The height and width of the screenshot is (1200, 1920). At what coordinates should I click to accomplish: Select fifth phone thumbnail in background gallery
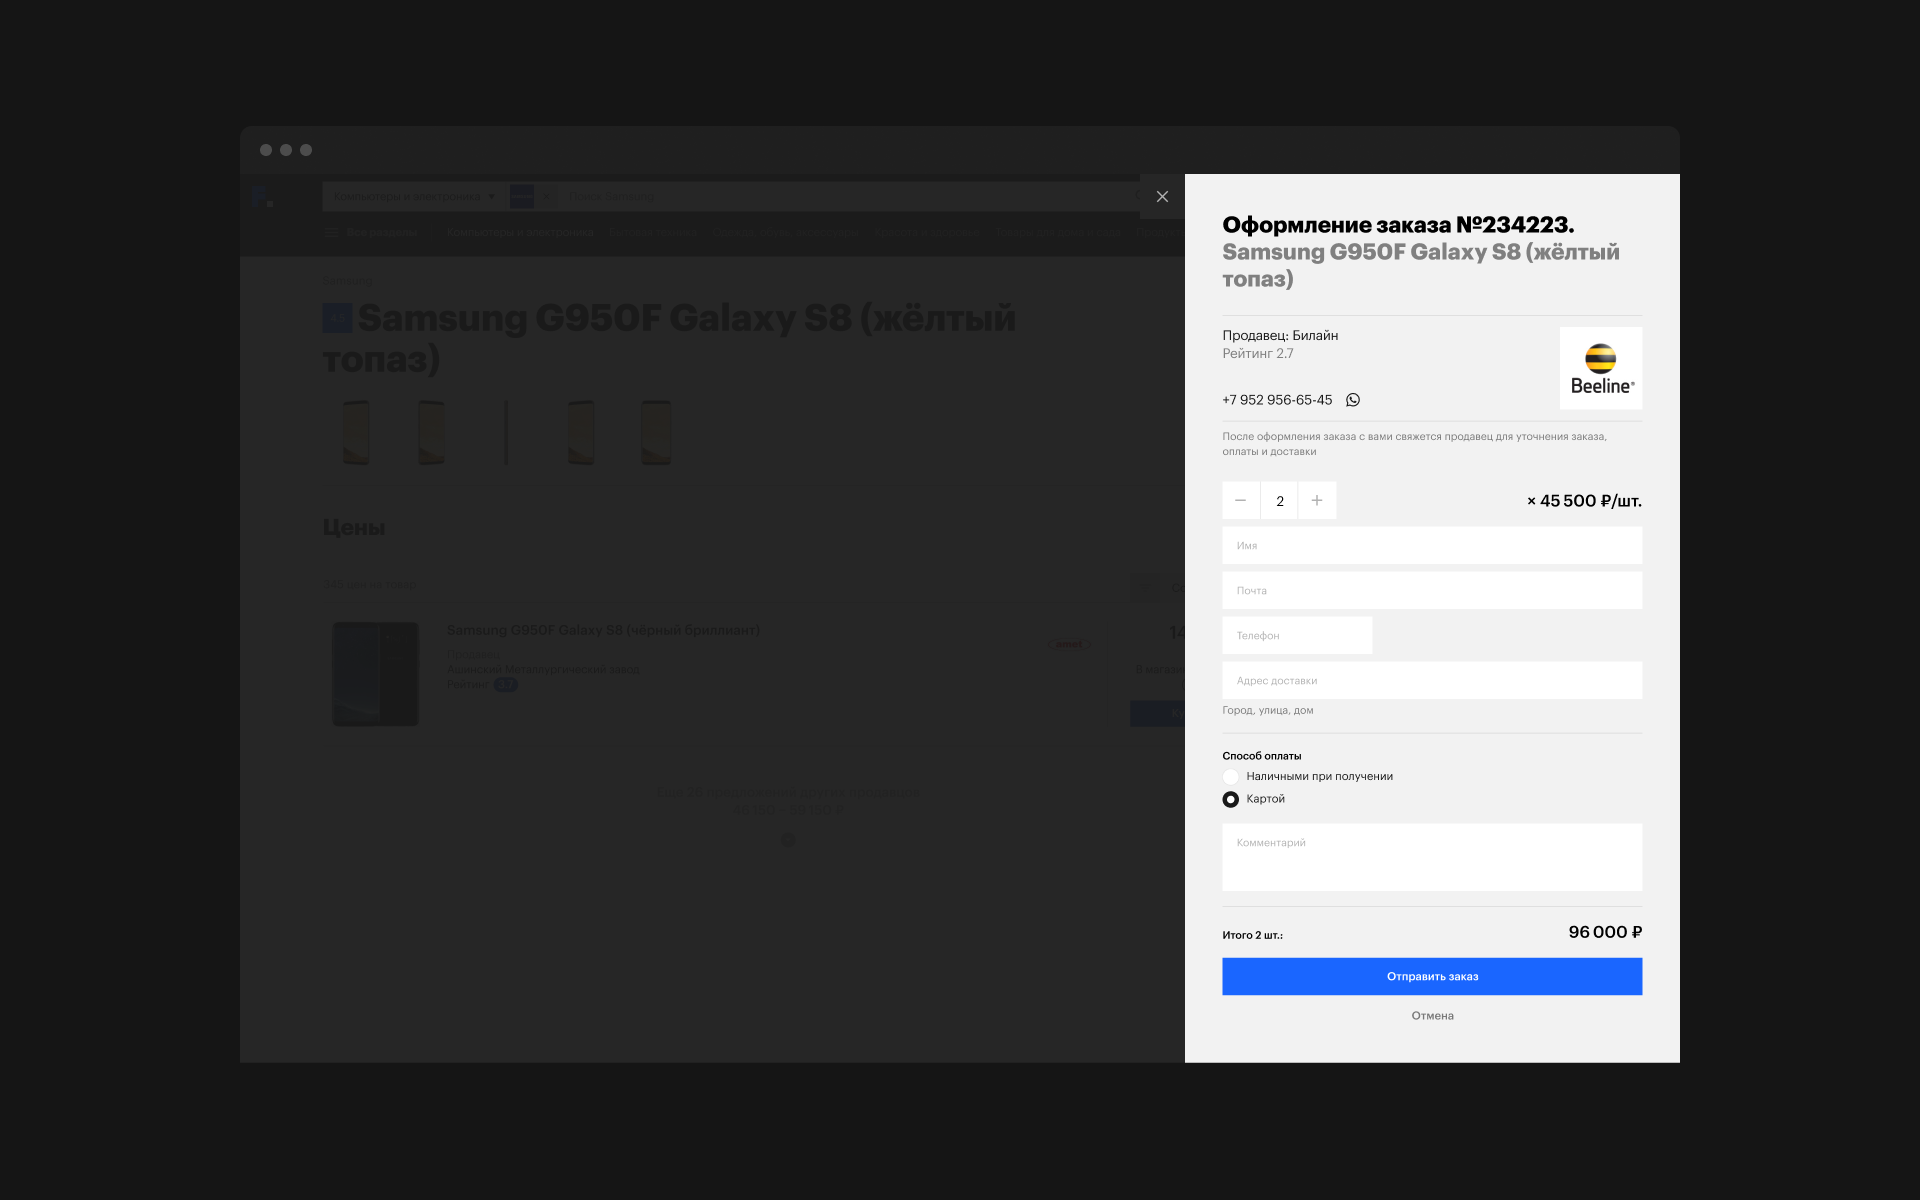point(656,432)
